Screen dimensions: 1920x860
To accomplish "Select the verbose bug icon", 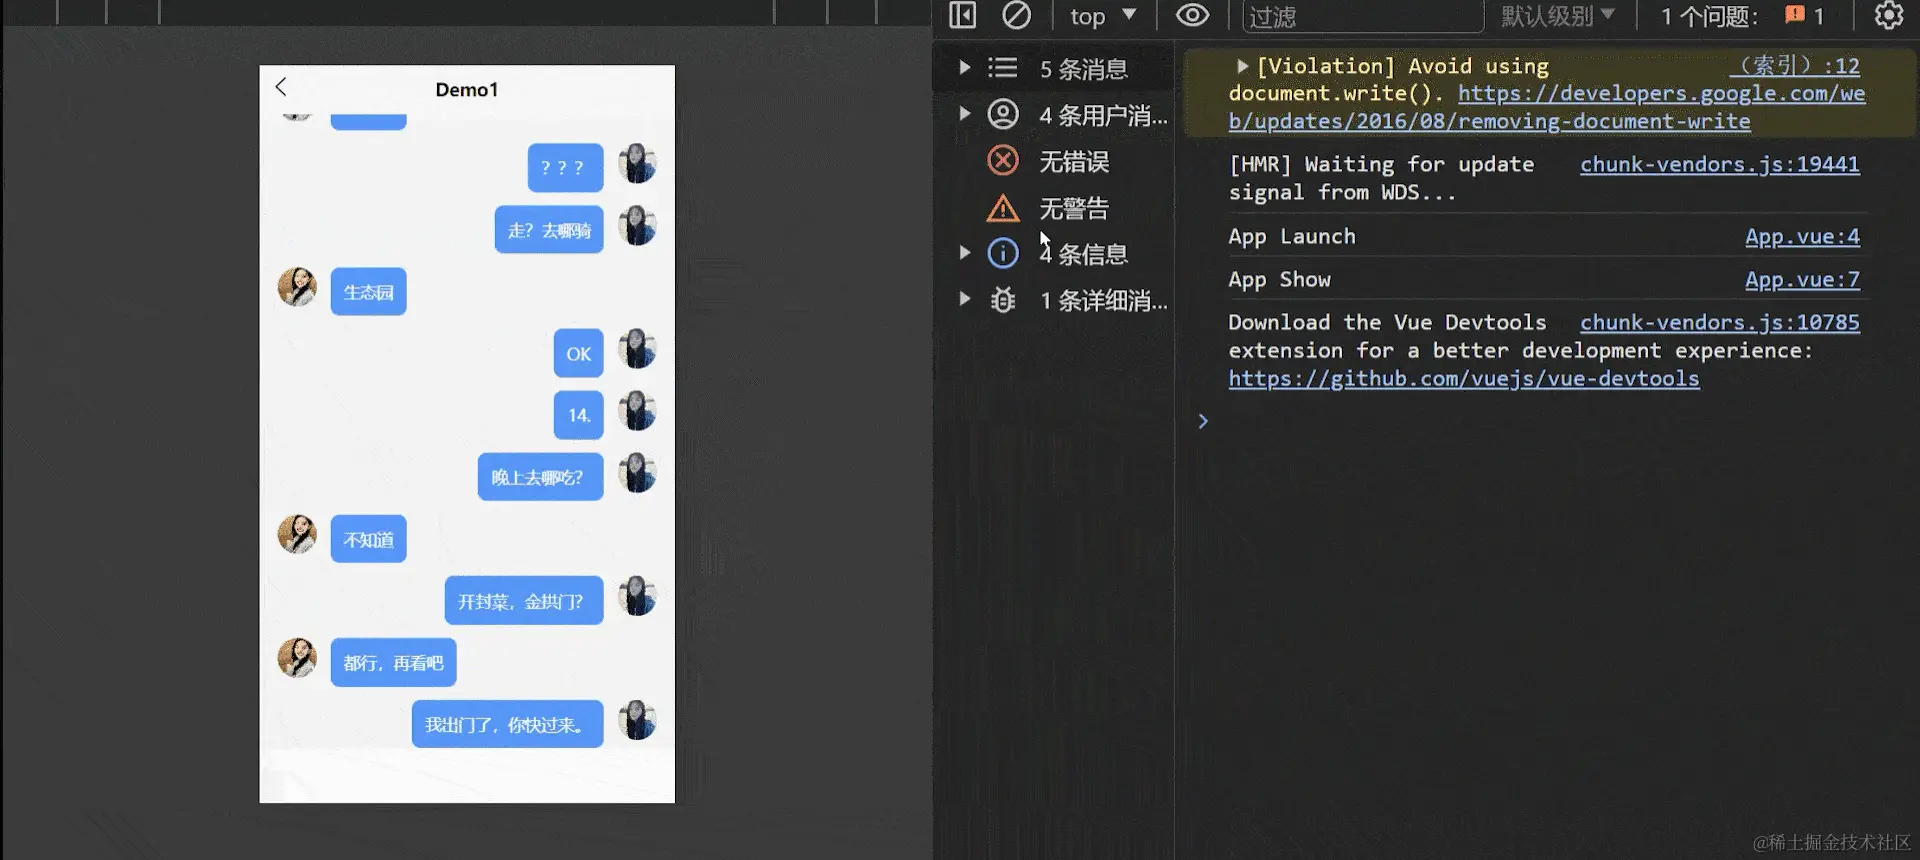I will pyautogui.click(x=1003, y=299).
